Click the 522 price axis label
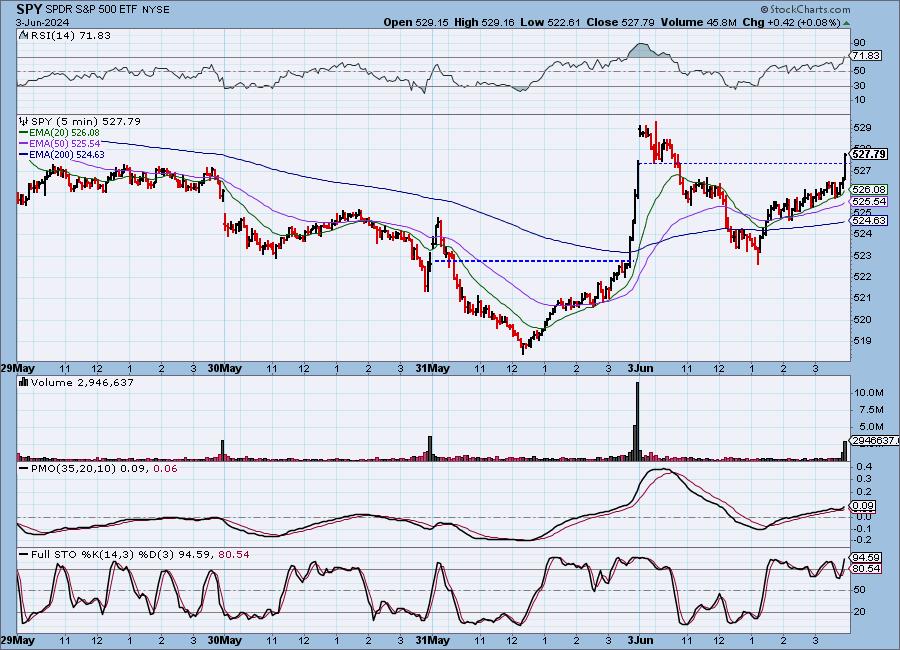This screenshot has height=650, width=900. point(863,277)
